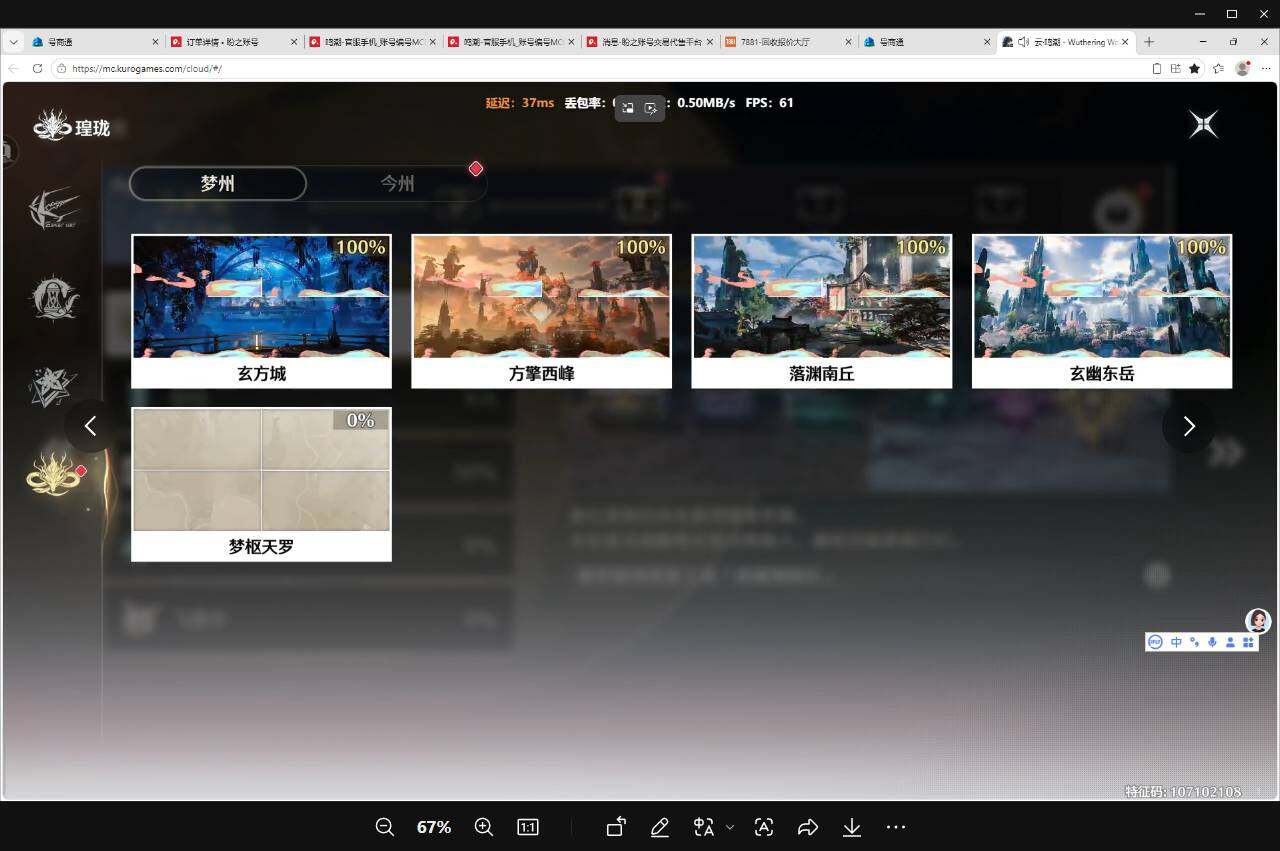Open the 玄幽东岳 area card
This screenshot has height=851, width=1280.
[1101, 311]
